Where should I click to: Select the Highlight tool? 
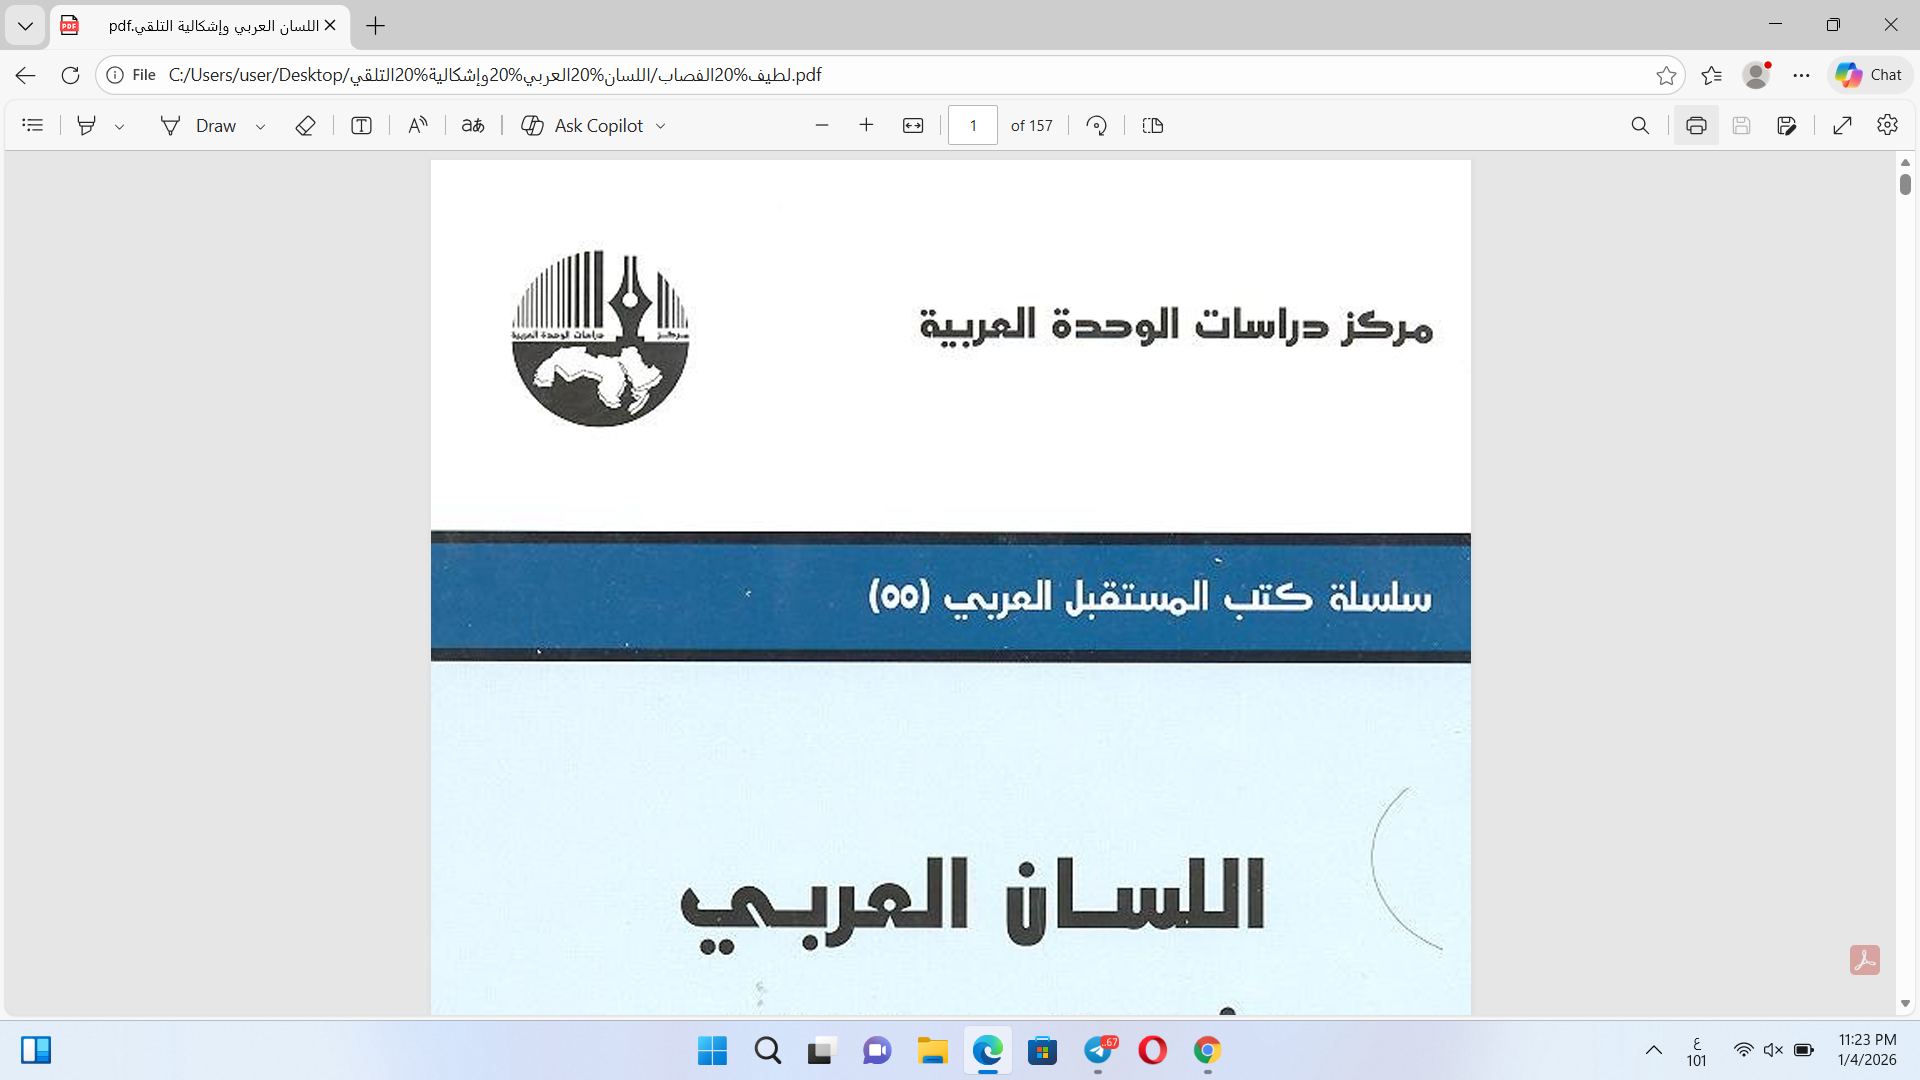click(x=87, y=125)
